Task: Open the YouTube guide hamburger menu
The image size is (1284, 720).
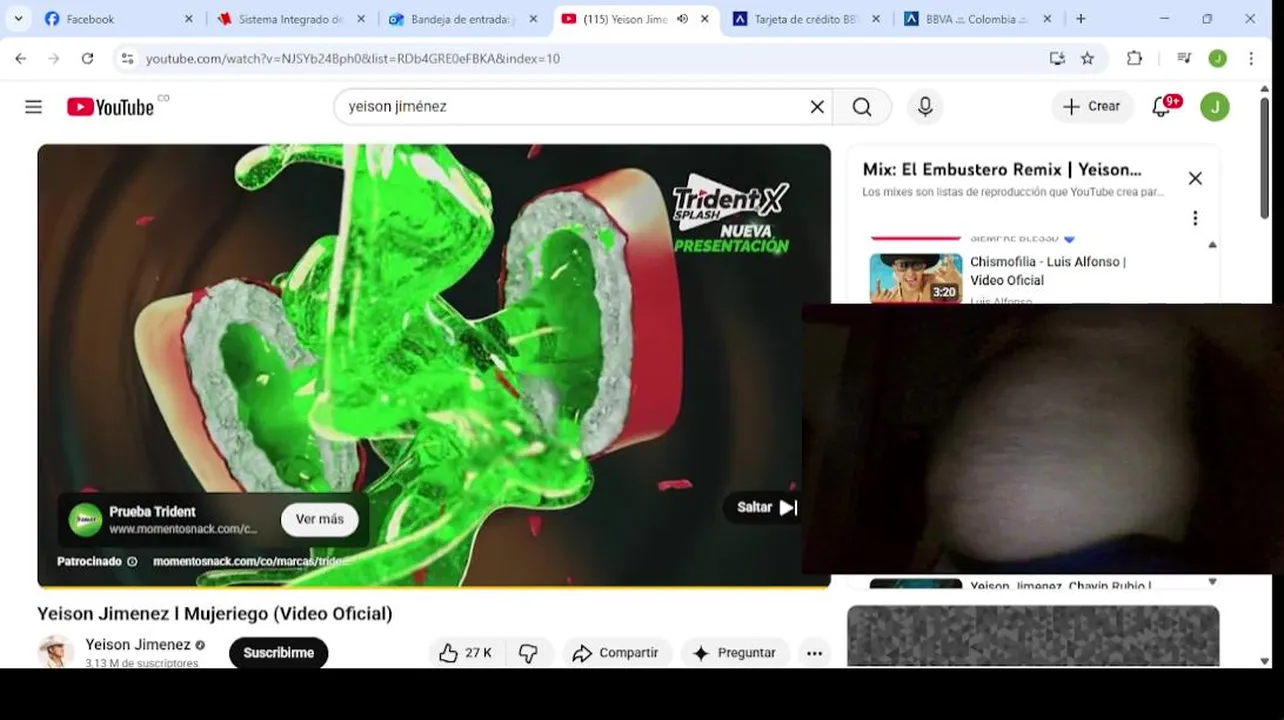Action: tap(33, 107)
